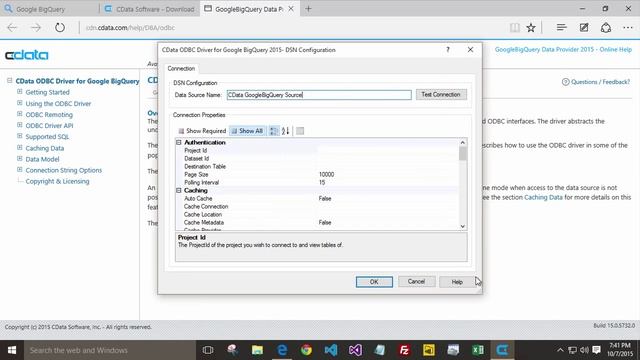The width and height of the screenshot is (640, 360).
Task: Expand the Caching Data tree node
Action: [20, 148]
